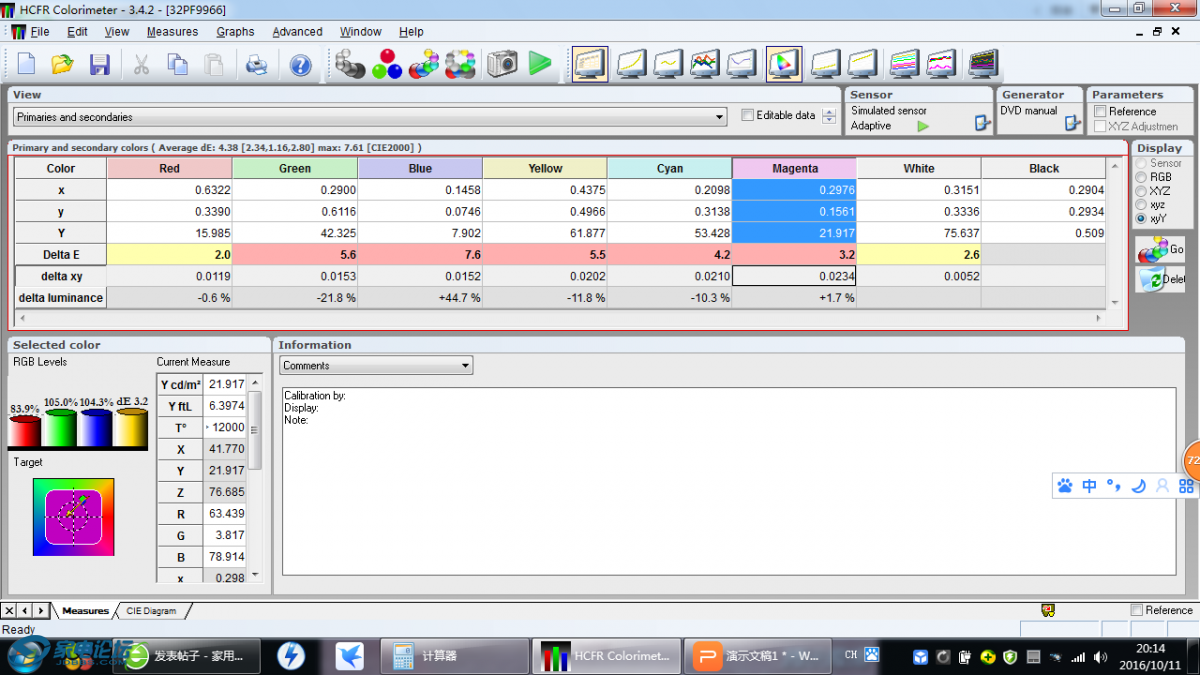
Task: Measure gray scale with the gray balls icon
Action: coord(350,65)
